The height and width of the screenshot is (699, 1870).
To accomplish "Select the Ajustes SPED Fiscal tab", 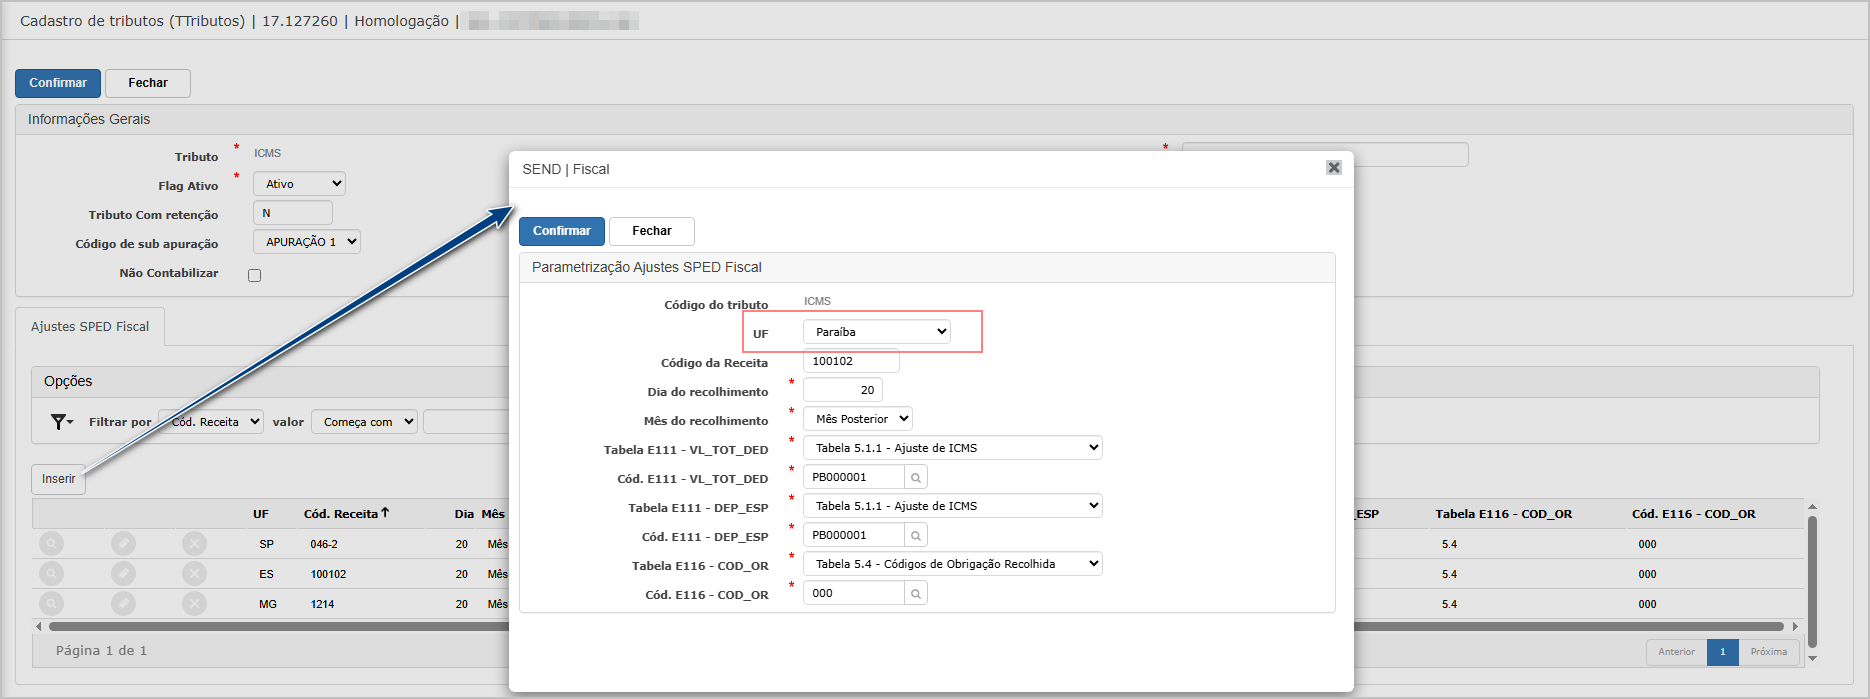I will tap(90, 327).
